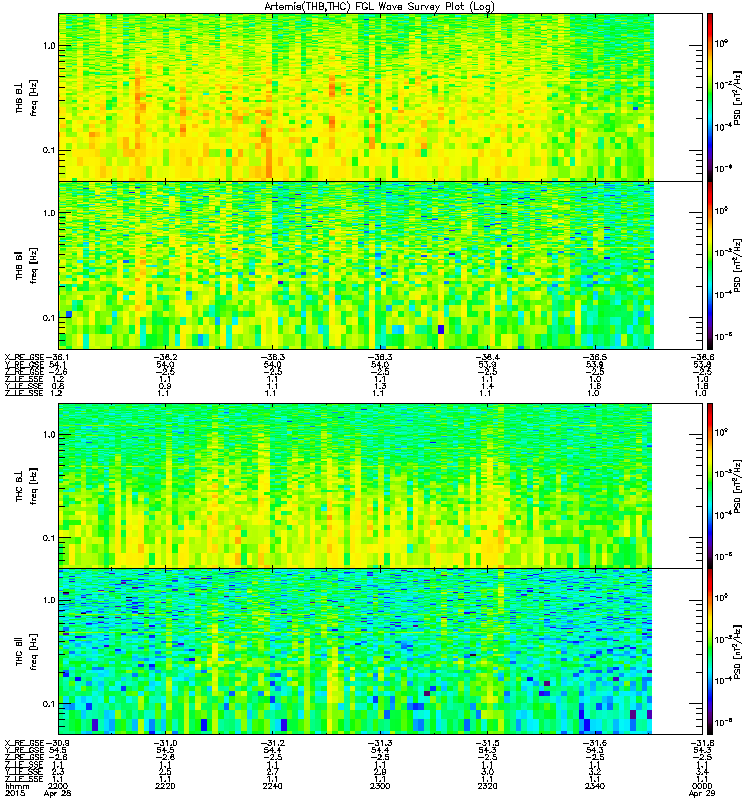Click the THC X_RE_GSE value -31.6
The width and height of the screenshot is (750, 800).
[x=595, y=743]
